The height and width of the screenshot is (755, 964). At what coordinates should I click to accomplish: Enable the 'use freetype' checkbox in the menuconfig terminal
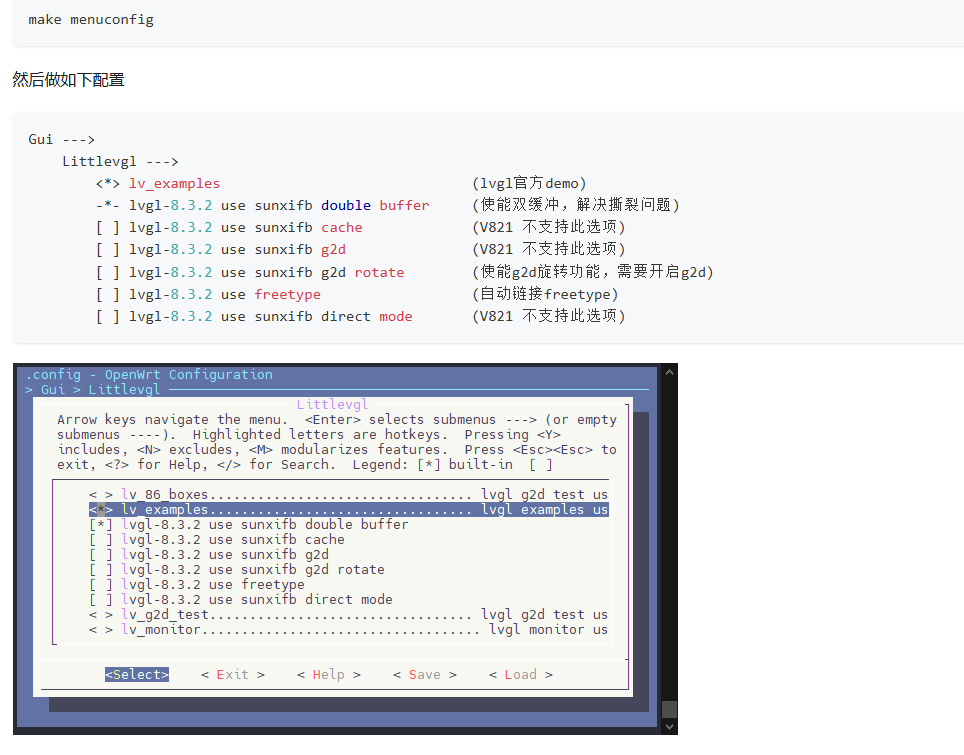pos(101,585)
